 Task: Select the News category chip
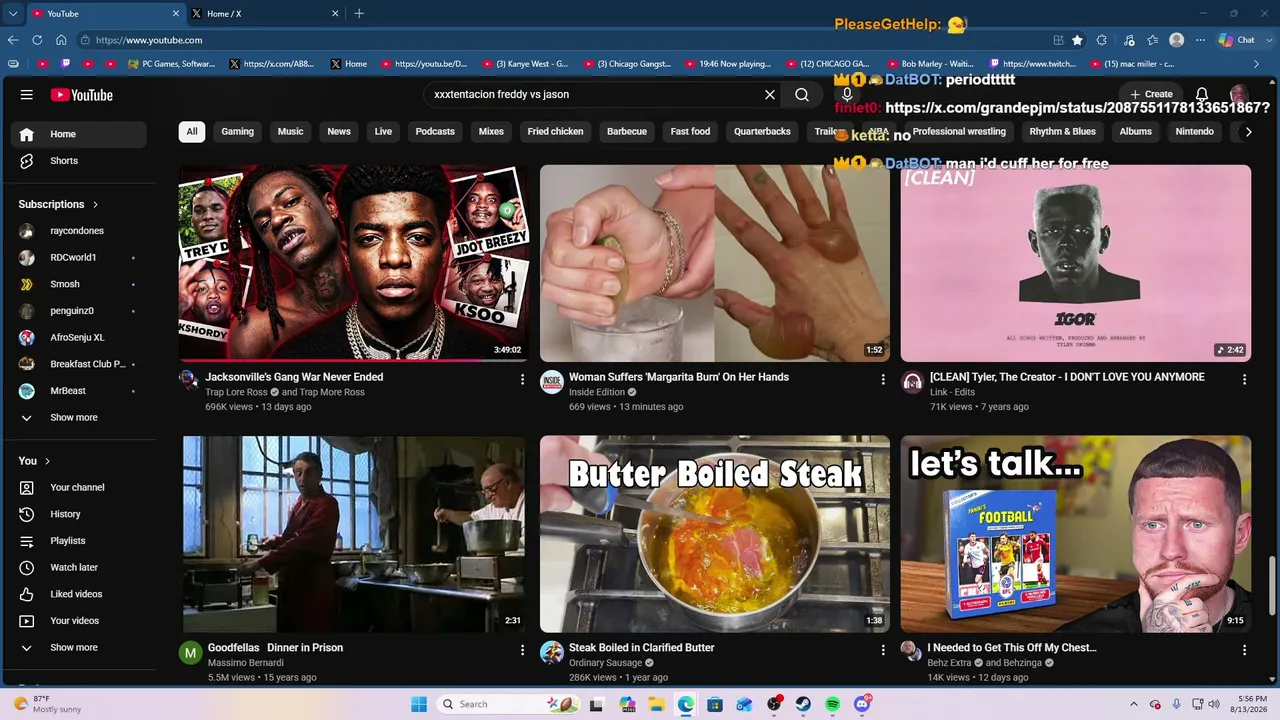339,132
